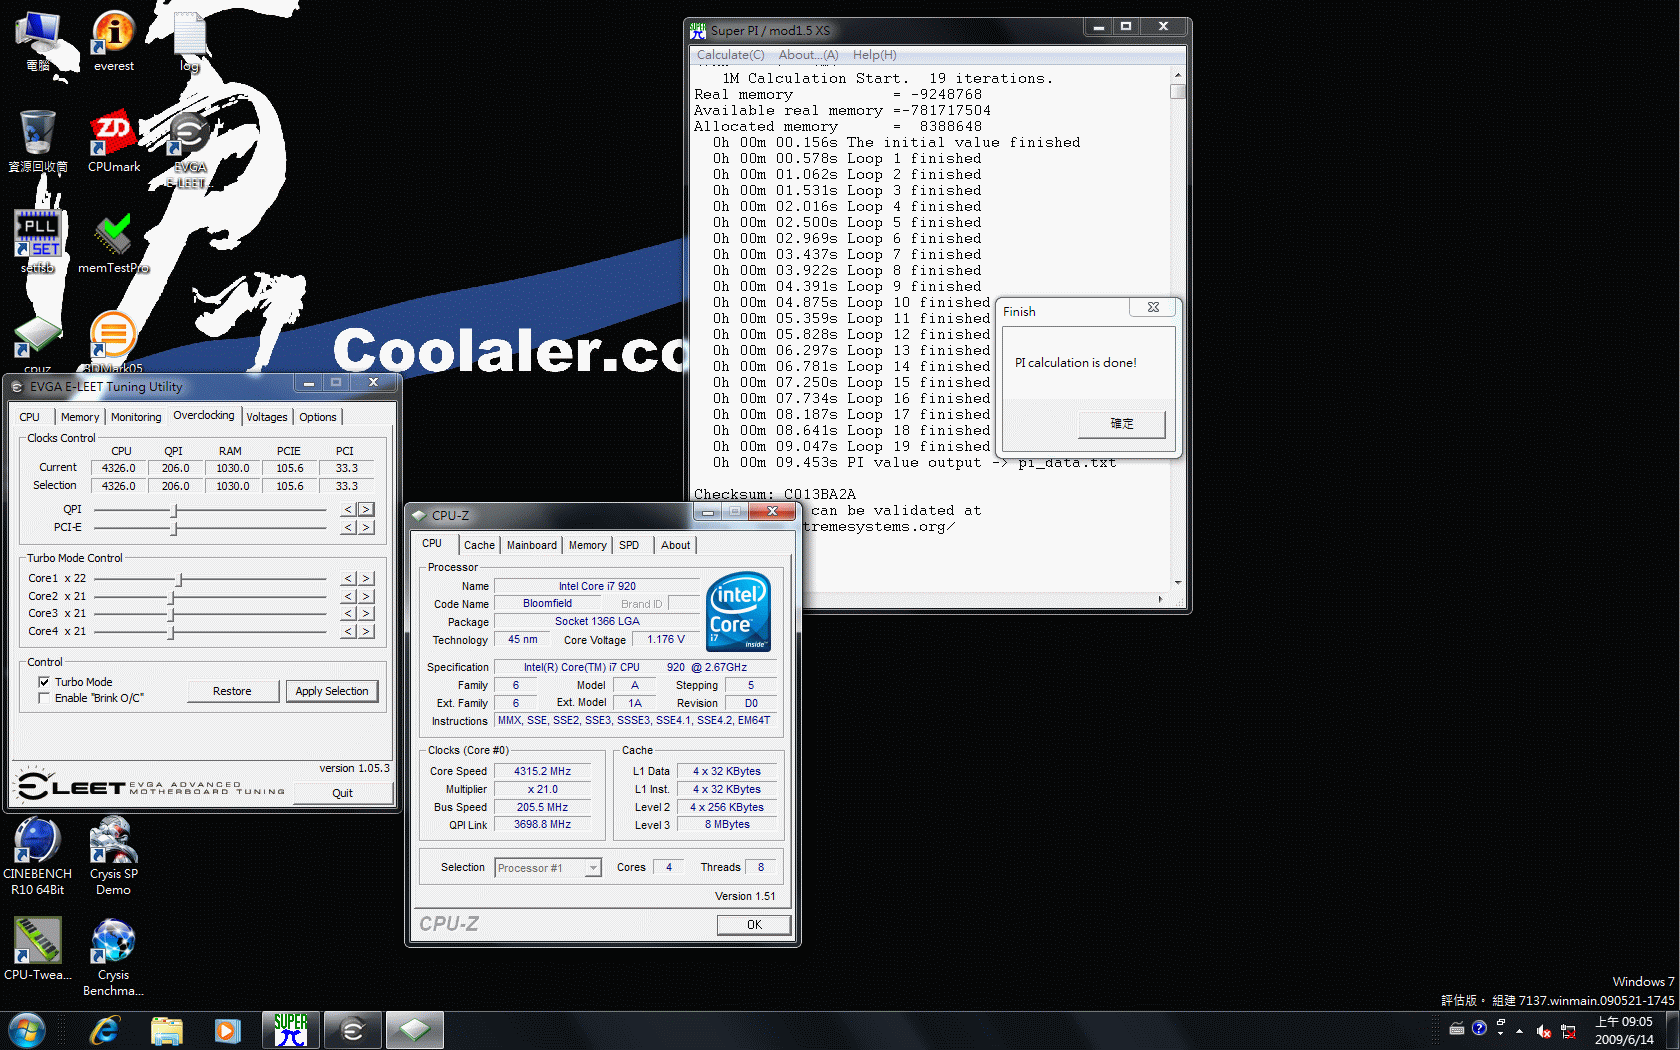The height and width of the screenshot is (1050, 1680).
Task: Decrease Core2 multiplier arrow
Action: [348, 597]
